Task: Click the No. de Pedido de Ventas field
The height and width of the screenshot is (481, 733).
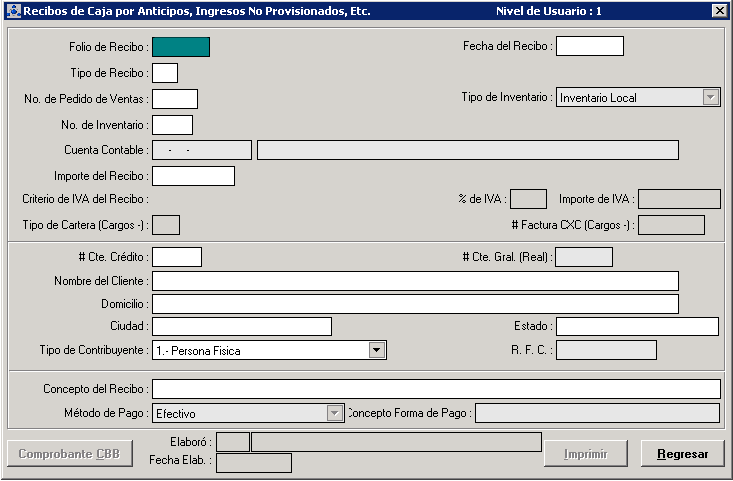Action: 175,99
